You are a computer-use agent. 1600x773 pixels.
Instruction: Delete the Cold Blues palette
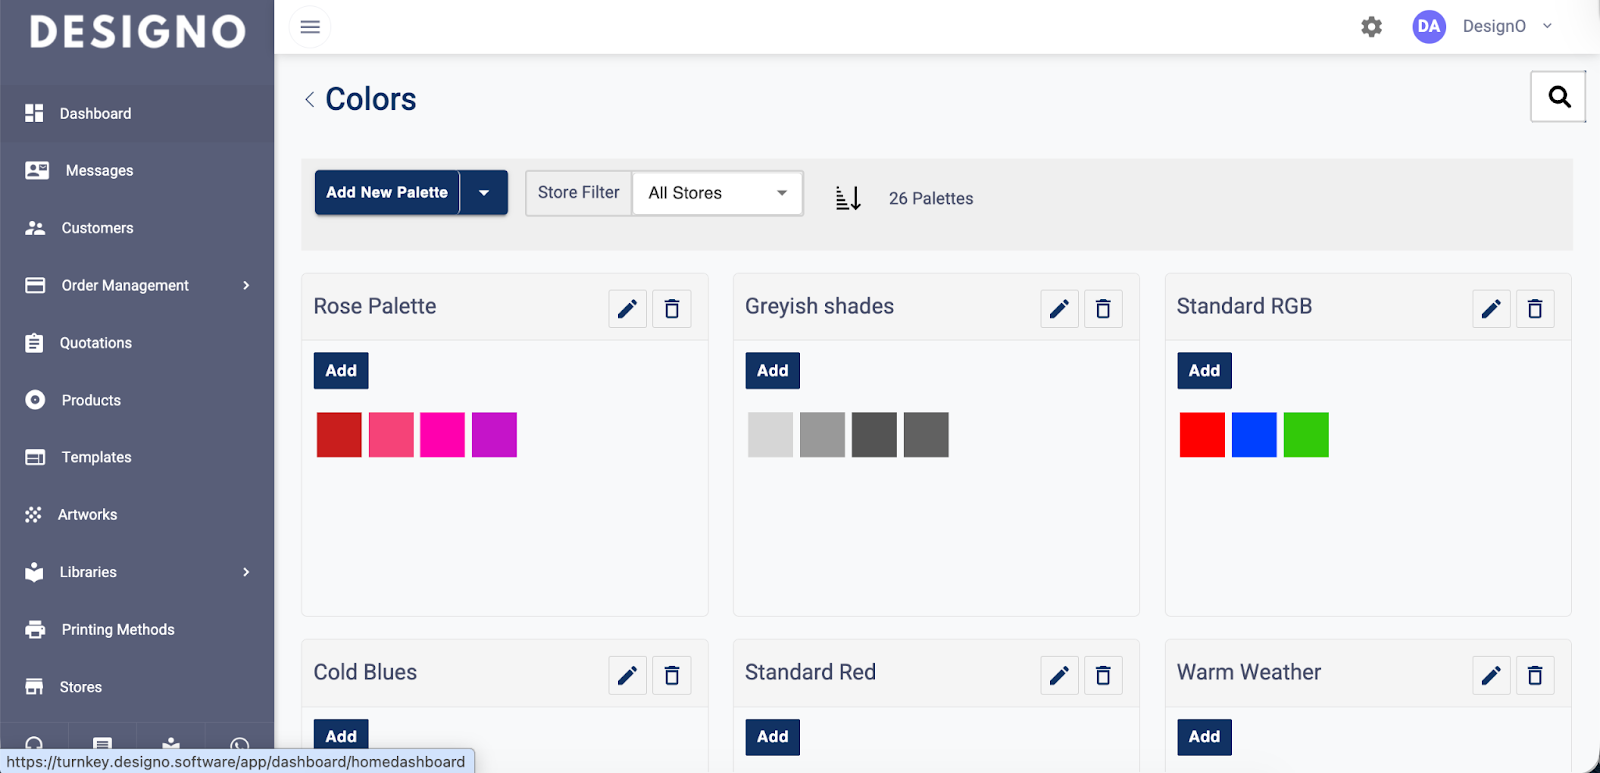tap(671, 676)
